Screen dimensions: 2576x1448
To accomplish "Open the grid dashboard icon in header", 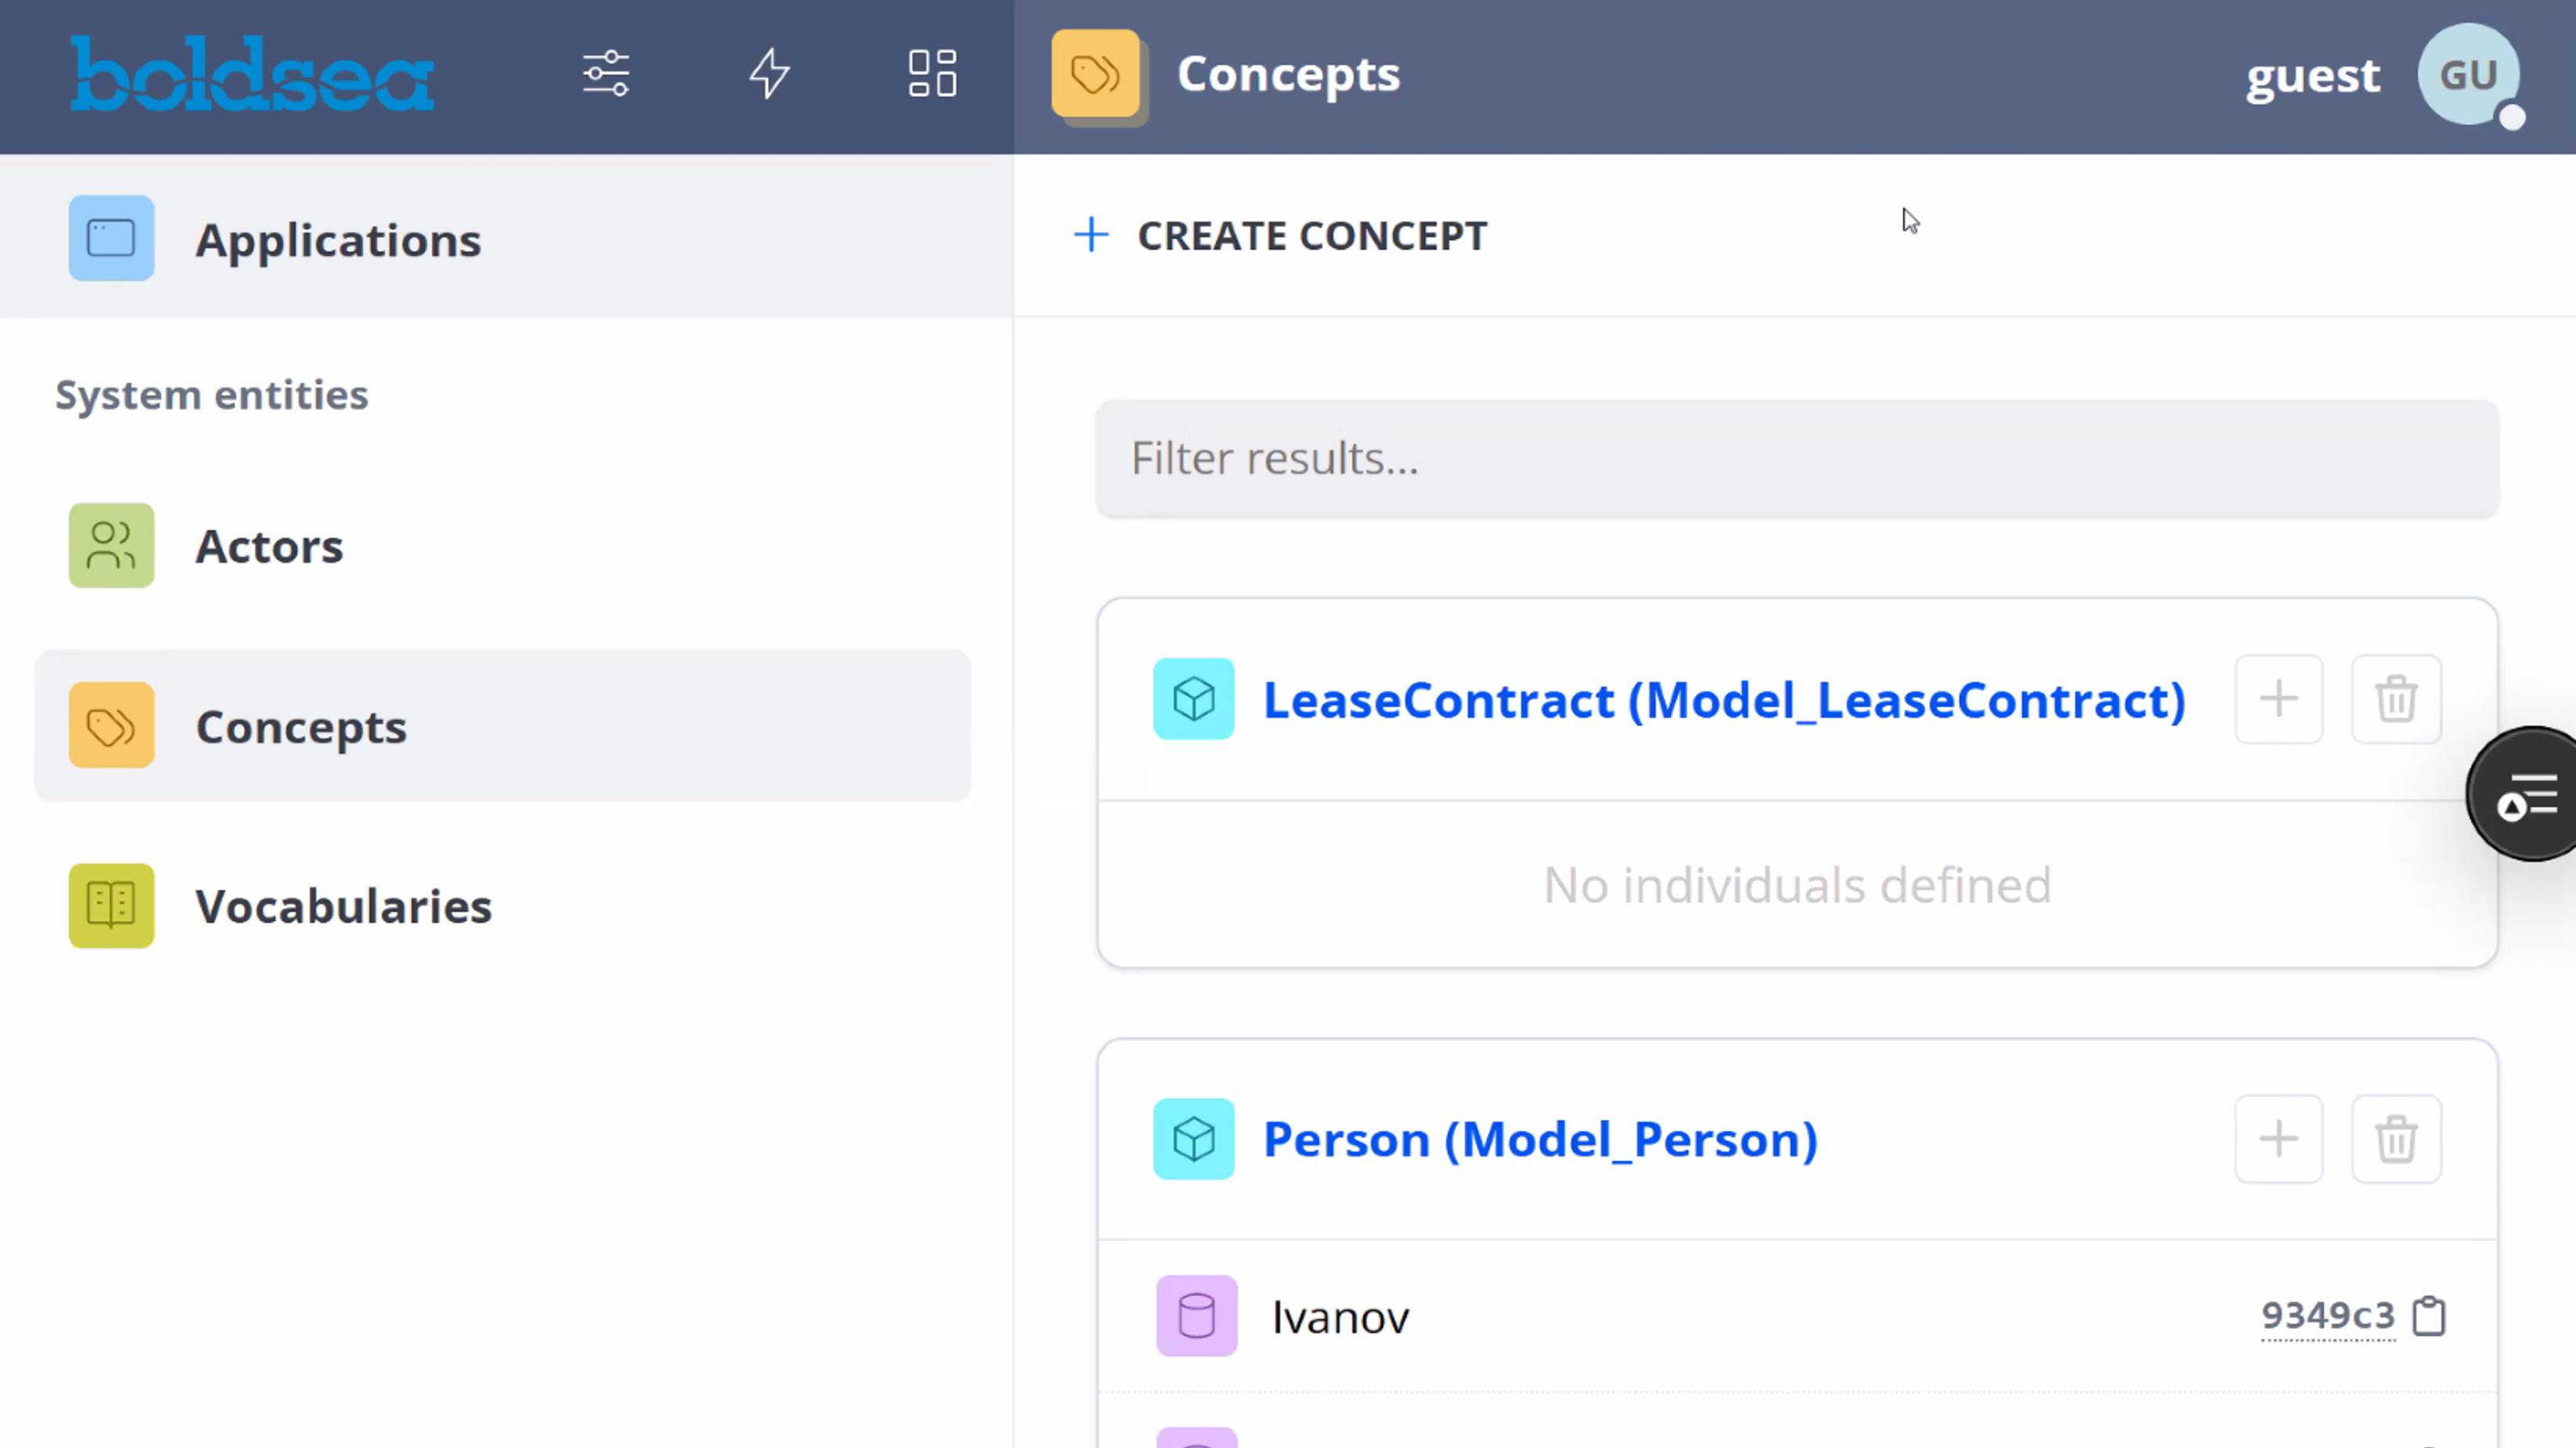I will pyautogui.click(x=932, y=74).
